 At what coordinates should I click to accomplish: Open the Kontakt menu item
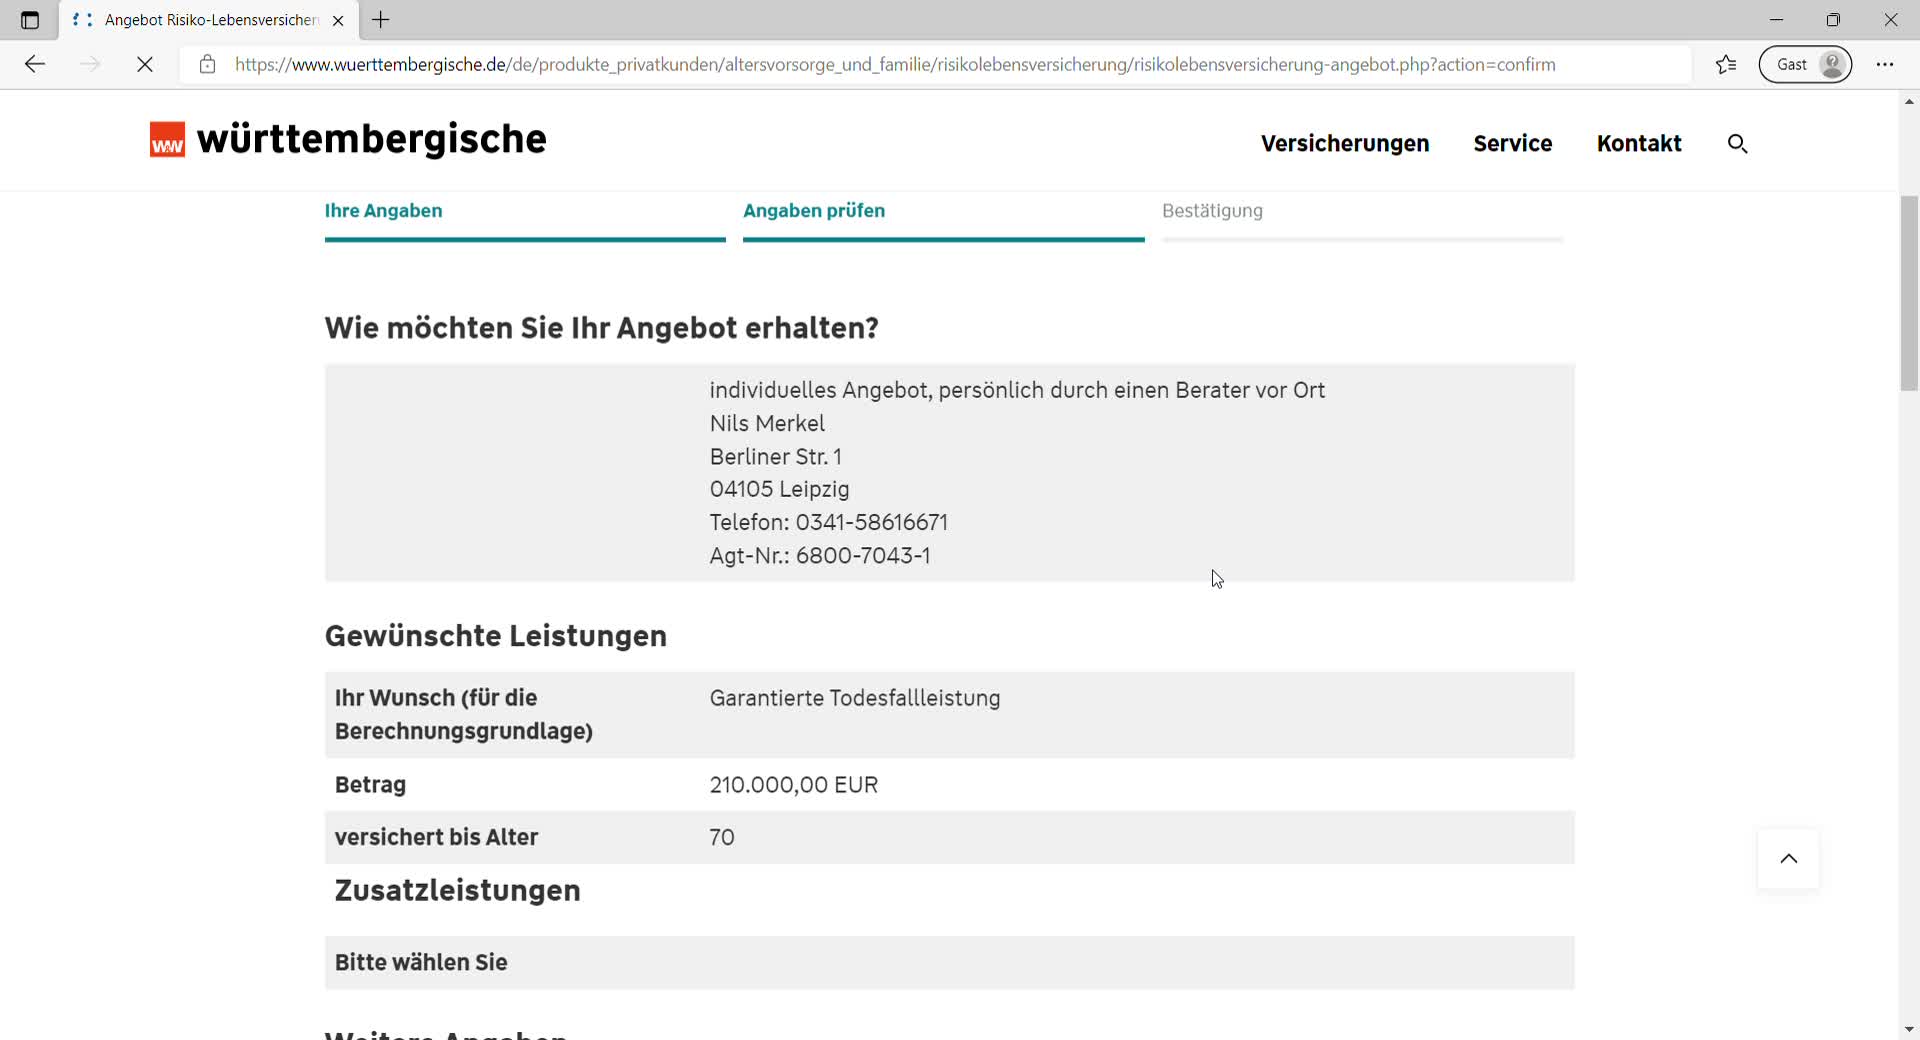(1638, 144)
